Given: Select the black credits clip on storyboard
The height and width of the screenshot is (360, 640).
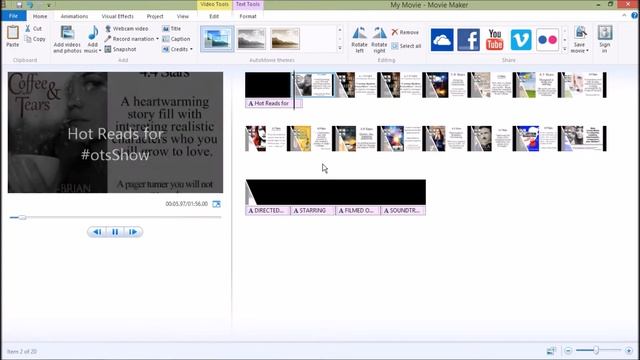Looking at the screenshot, I should tap(336, 192).
